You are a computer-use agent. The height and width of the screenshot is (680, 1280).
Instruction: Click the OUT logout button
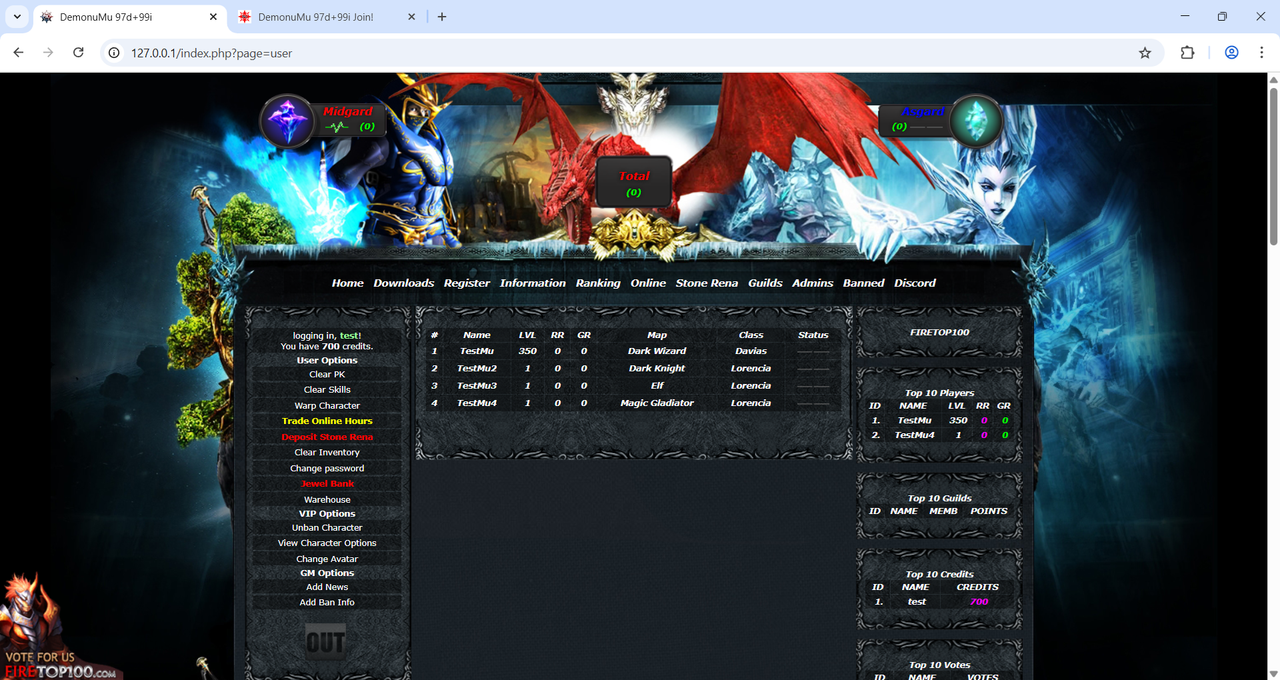tap(325, 642)
